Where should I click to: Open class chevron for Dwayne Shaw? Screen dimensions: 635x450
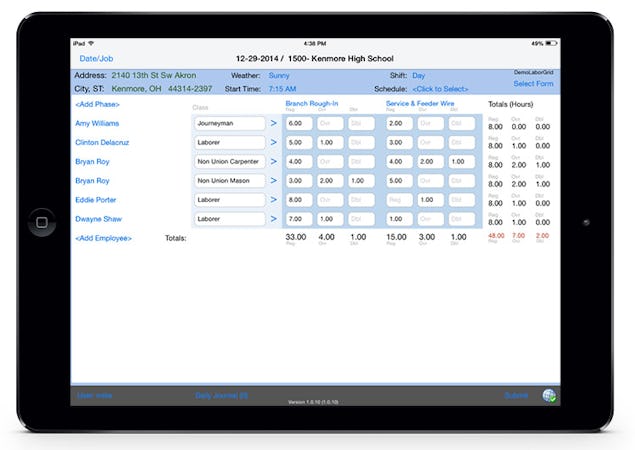coord(274,219)
